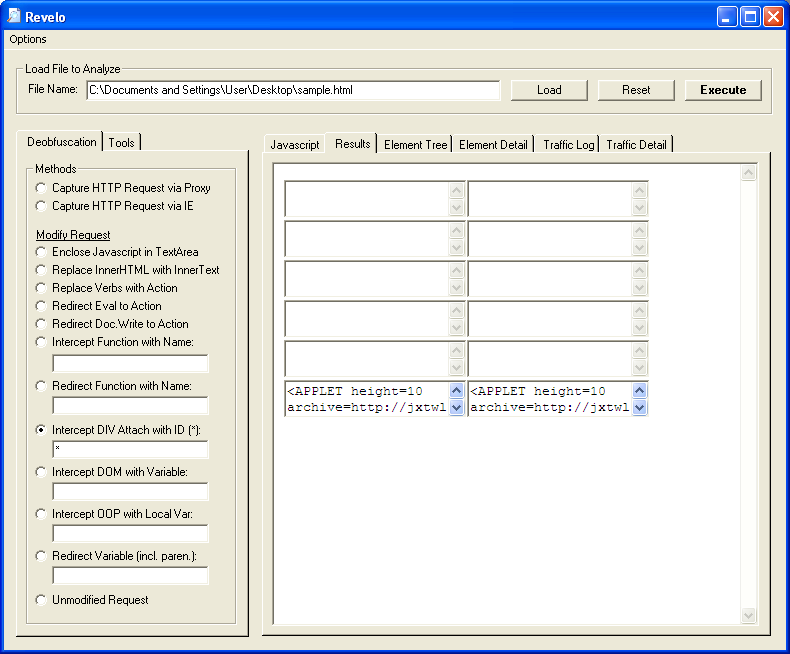Click Results pane scroll-down arrow
The width and height of the screenshot is (790, 654).
click(x=749, y=615)
